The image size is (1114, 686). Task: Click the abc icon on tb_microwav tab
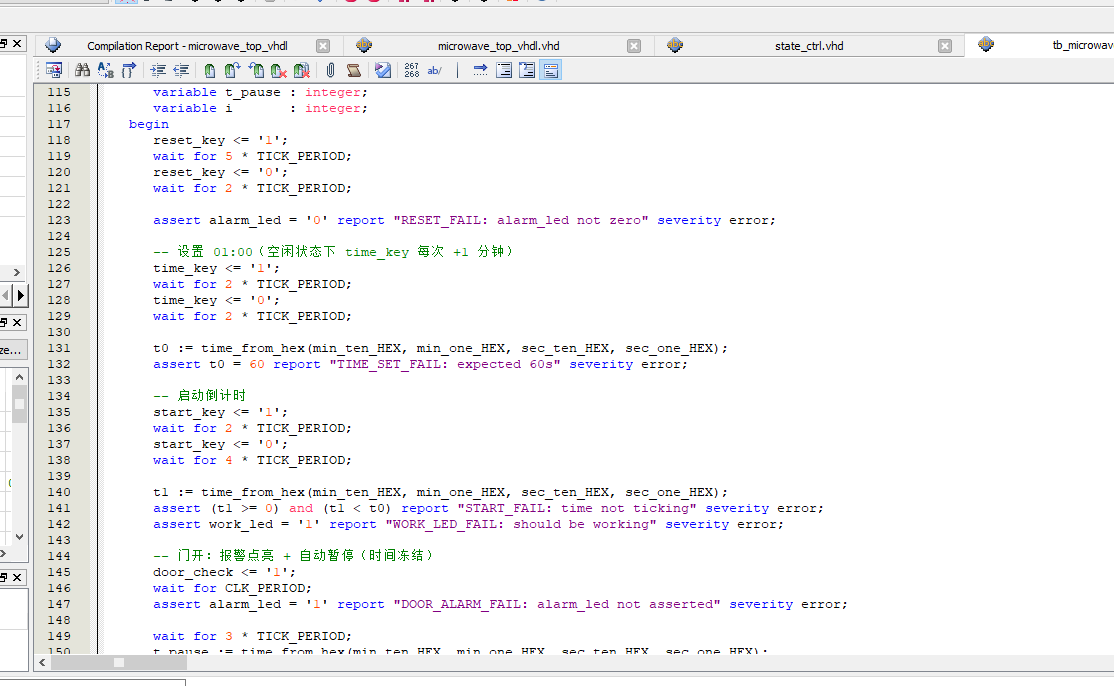985,44
